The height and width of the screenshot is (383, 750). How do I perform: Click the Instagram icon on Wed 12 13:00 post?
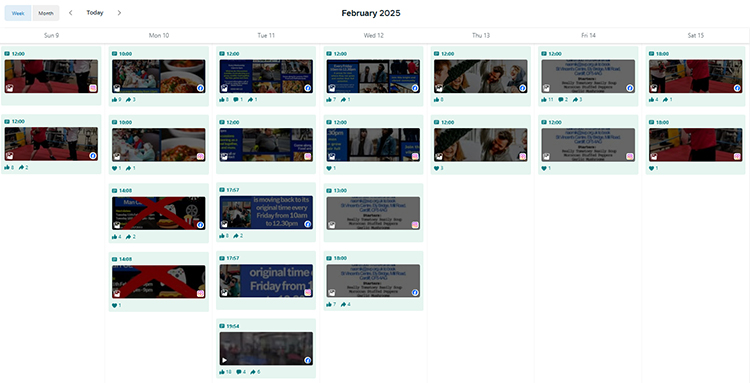click(x=415, y=225)
